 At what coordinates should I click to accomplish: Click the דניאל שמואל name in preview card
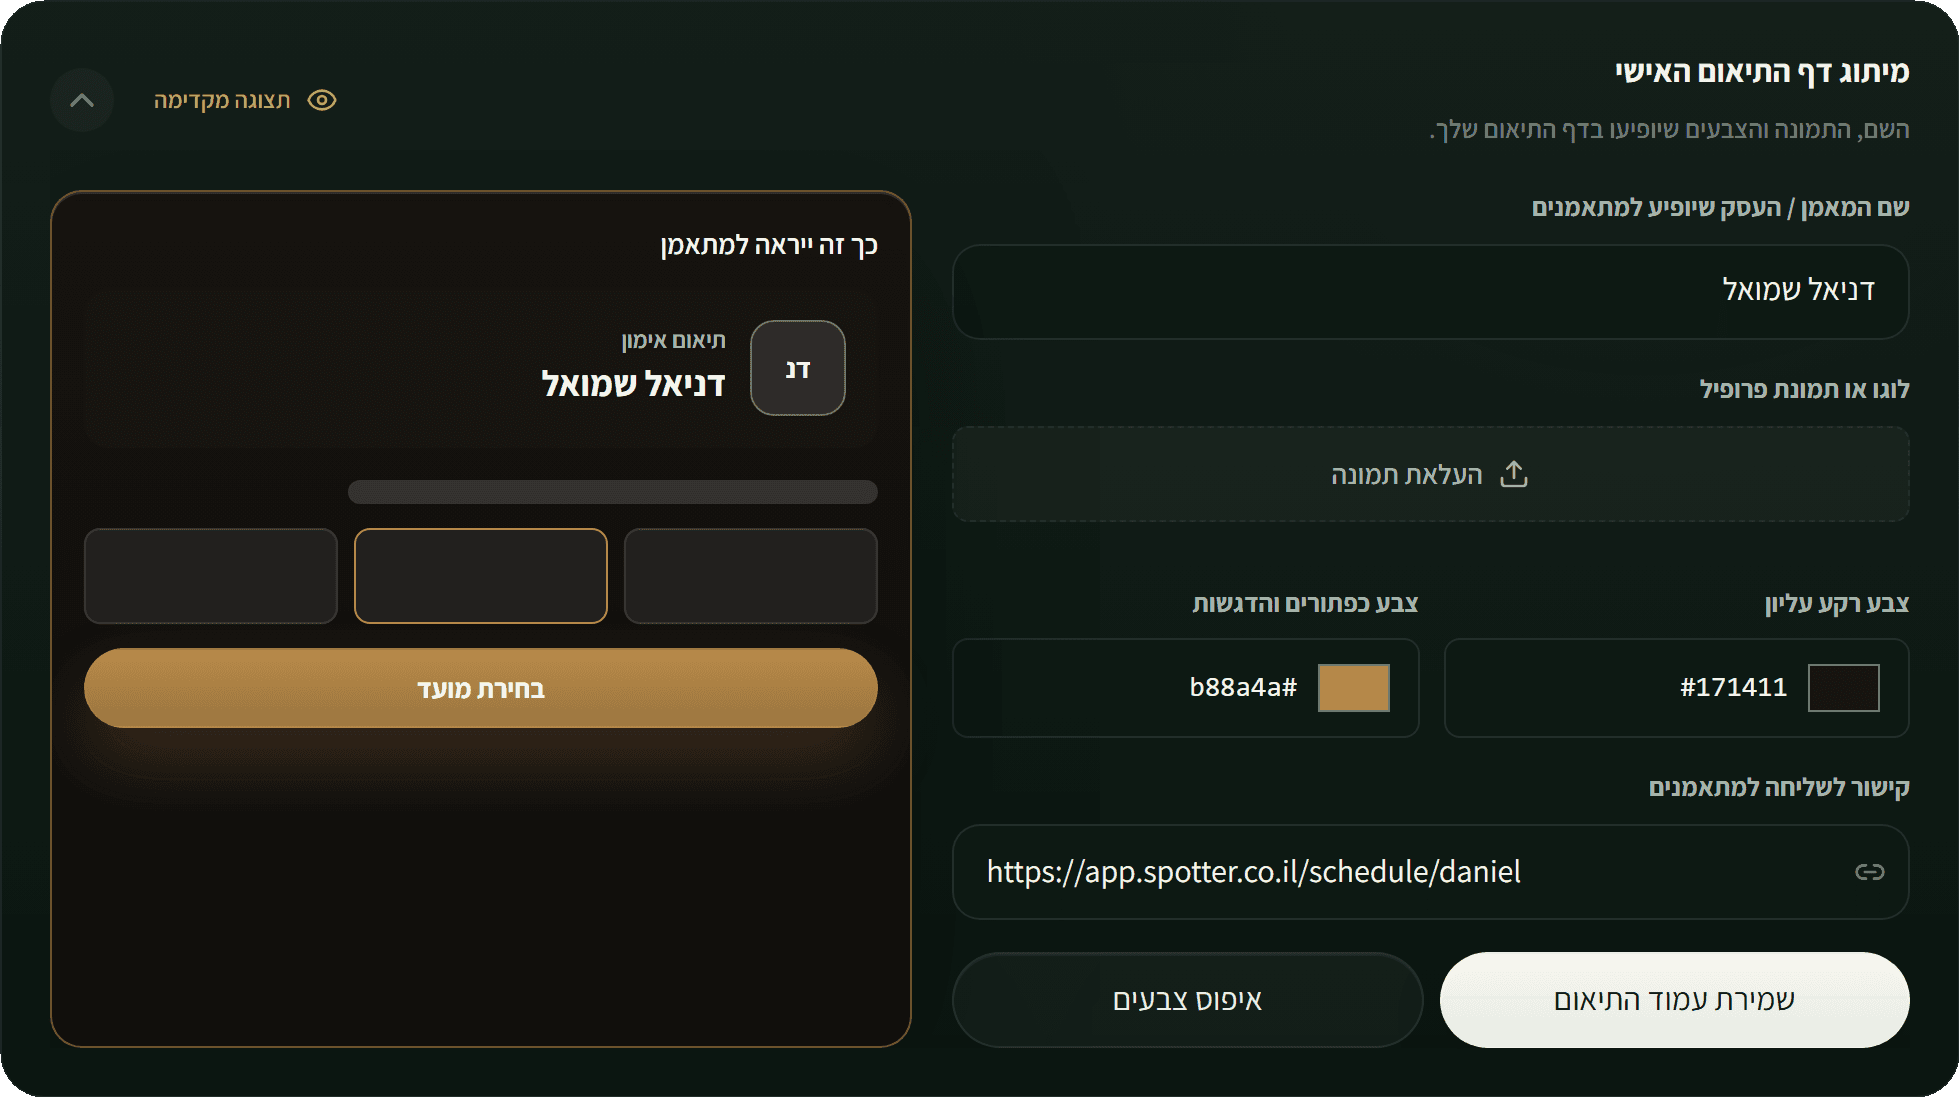click(633, 385)
